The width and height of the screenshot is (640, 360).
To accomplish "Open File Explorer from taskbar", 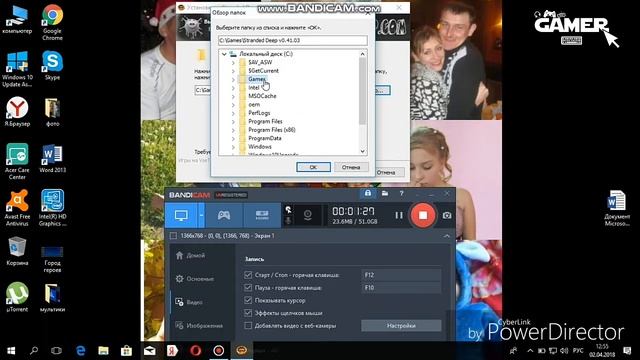I will (x=104, y=351).
